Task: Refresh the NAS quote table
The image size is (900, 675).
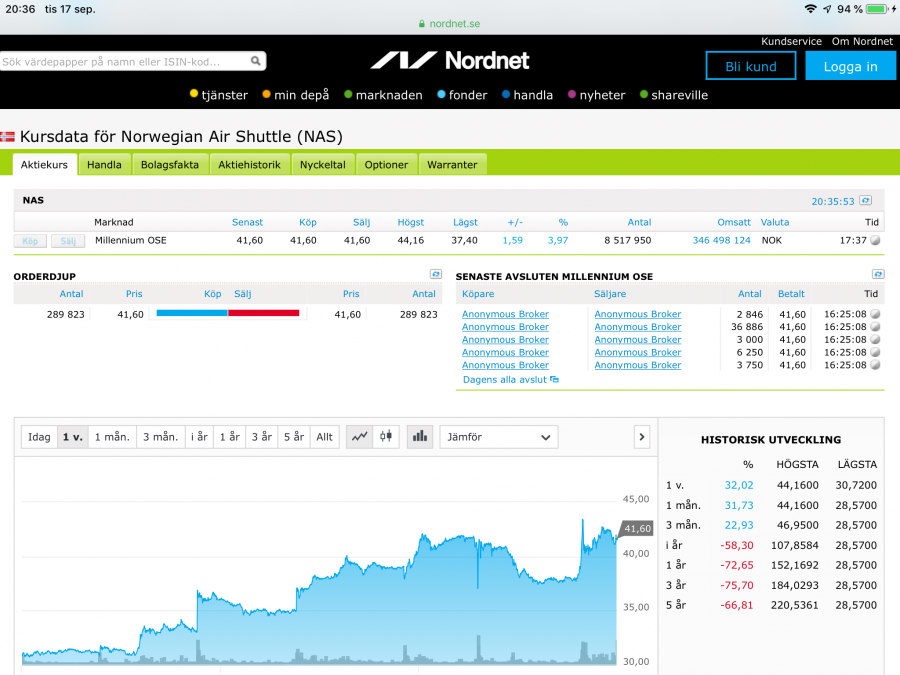Action: point(865,200)
